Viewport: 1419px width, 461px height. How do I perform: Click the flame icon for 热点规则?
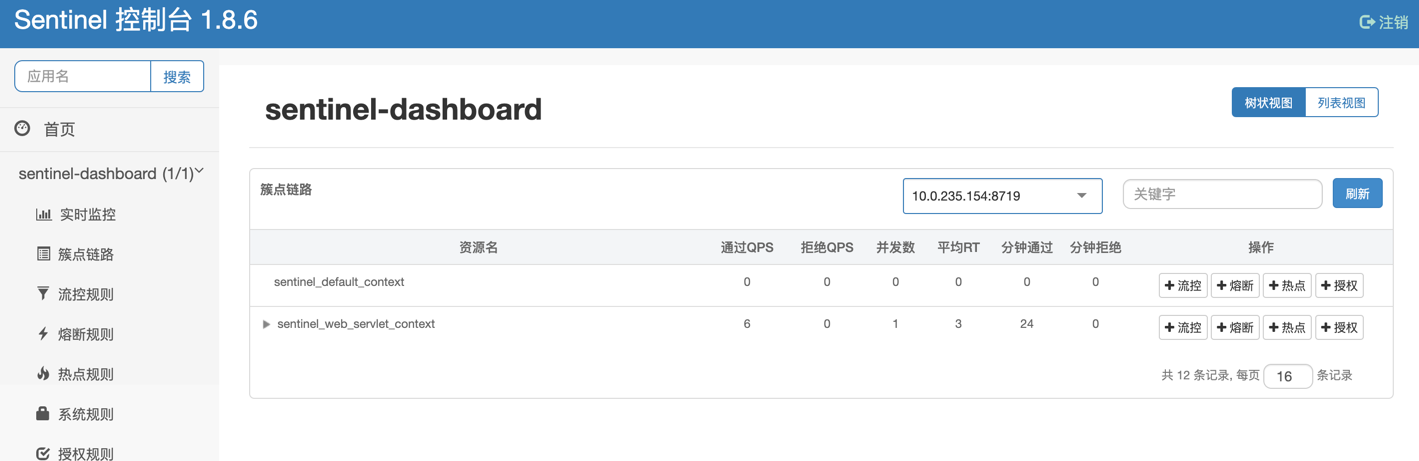tap(43, 374)
